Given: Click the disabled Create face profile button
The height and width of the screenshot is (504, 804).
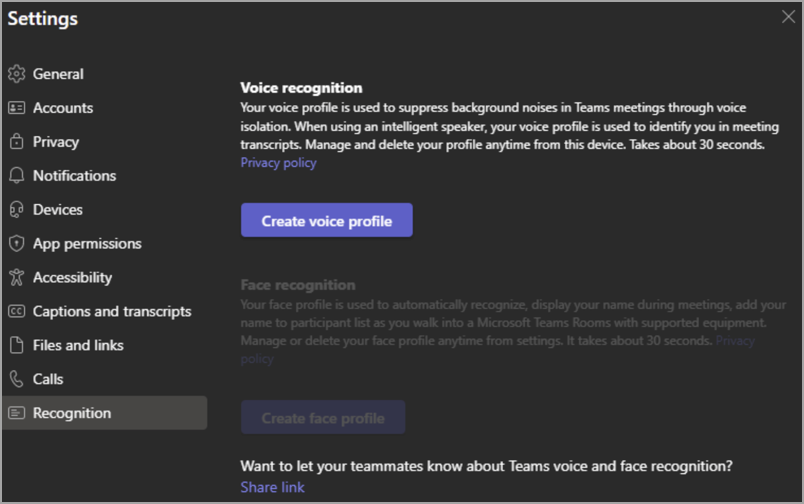Looking at the screenshot, I should point(323,418).
